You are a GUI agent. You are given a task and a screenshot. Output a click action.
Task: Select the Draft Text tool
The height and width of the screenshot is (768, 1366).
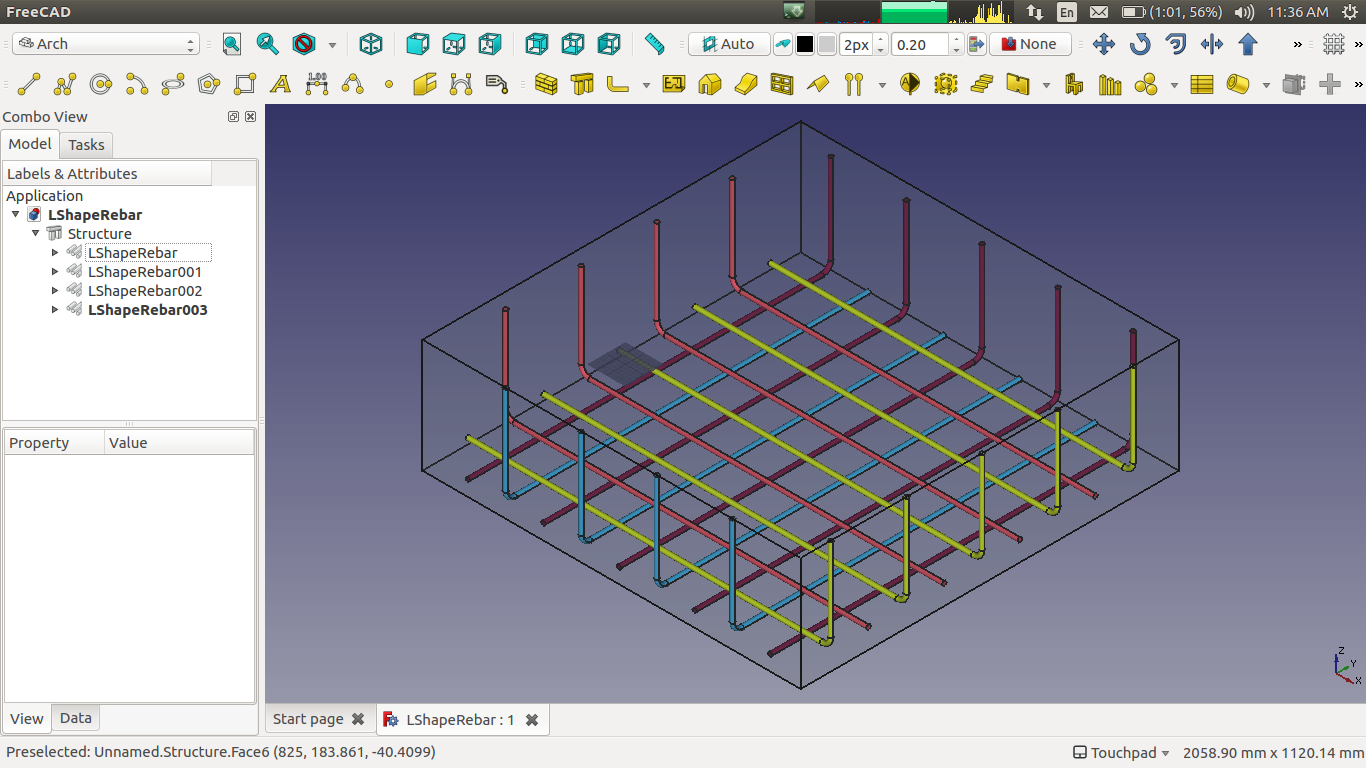coord(281,84)
